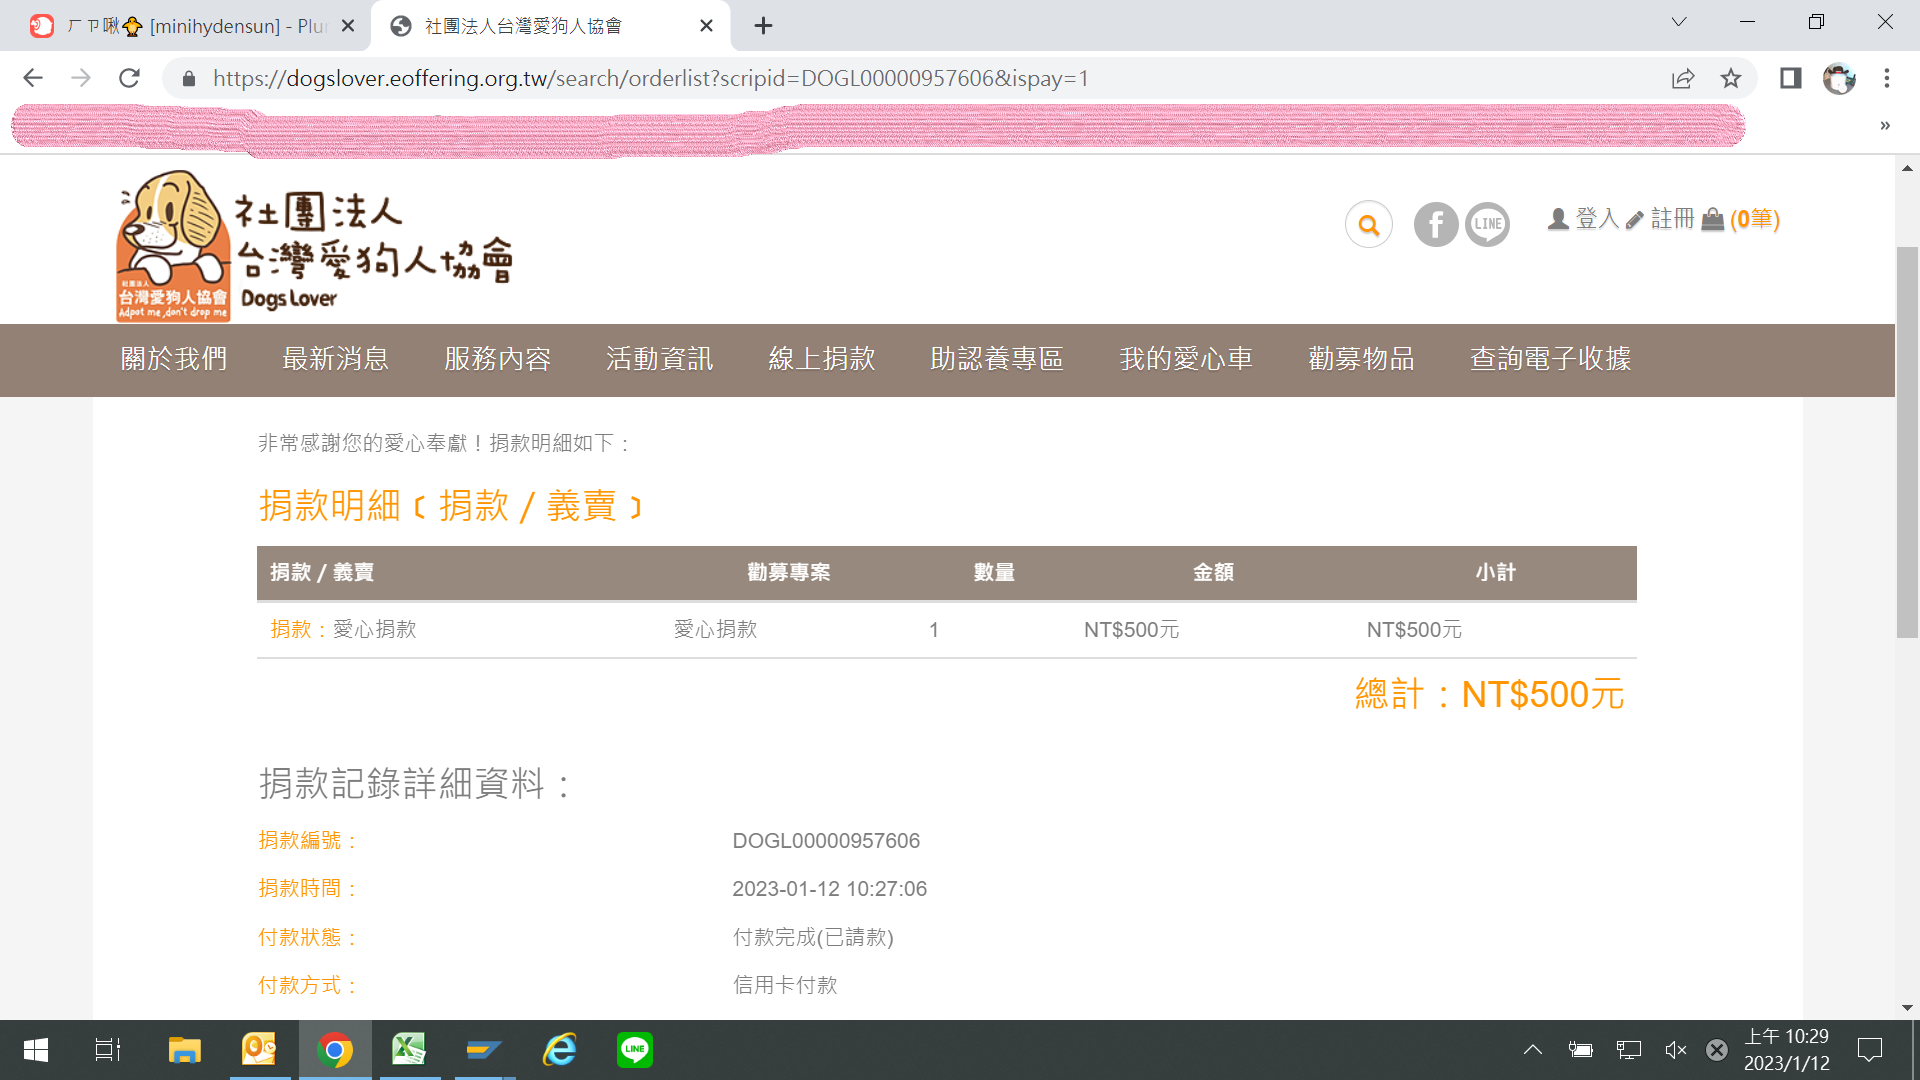Open the shopping cart (0筆)

(x=1741, y=219)
